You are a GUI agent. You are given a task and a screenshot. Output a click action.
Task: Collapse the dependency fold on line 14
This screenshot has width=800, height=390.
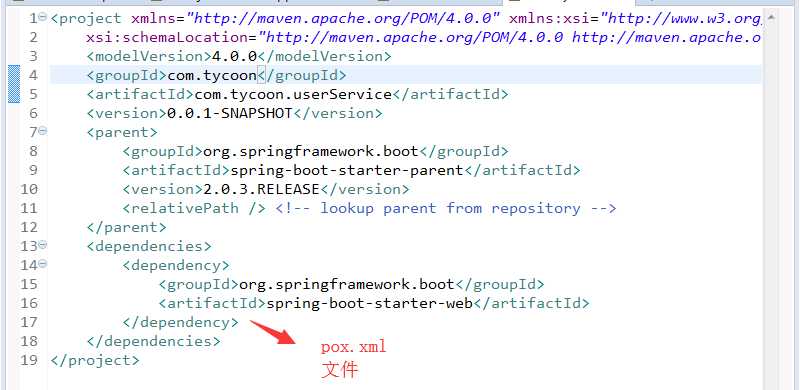pos(43,263)
